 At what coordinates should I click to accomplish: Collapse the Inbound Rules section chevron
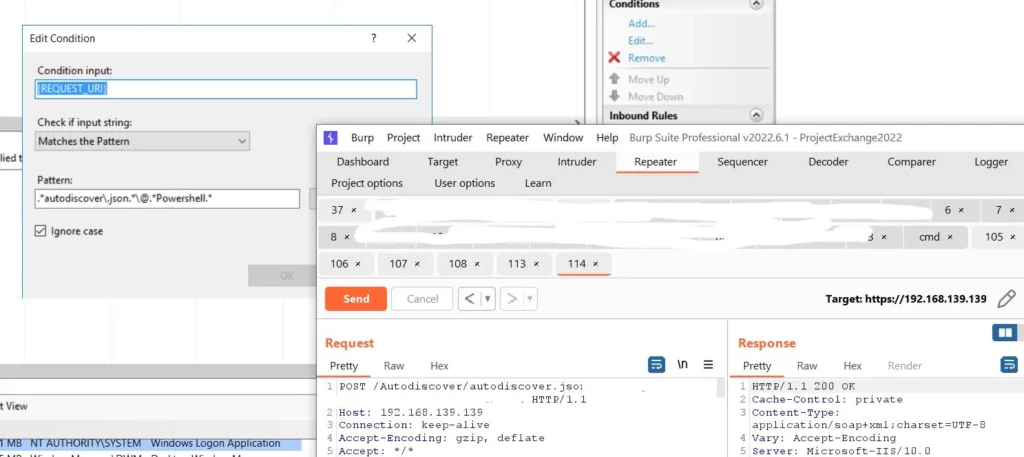[x=756, y=116]
